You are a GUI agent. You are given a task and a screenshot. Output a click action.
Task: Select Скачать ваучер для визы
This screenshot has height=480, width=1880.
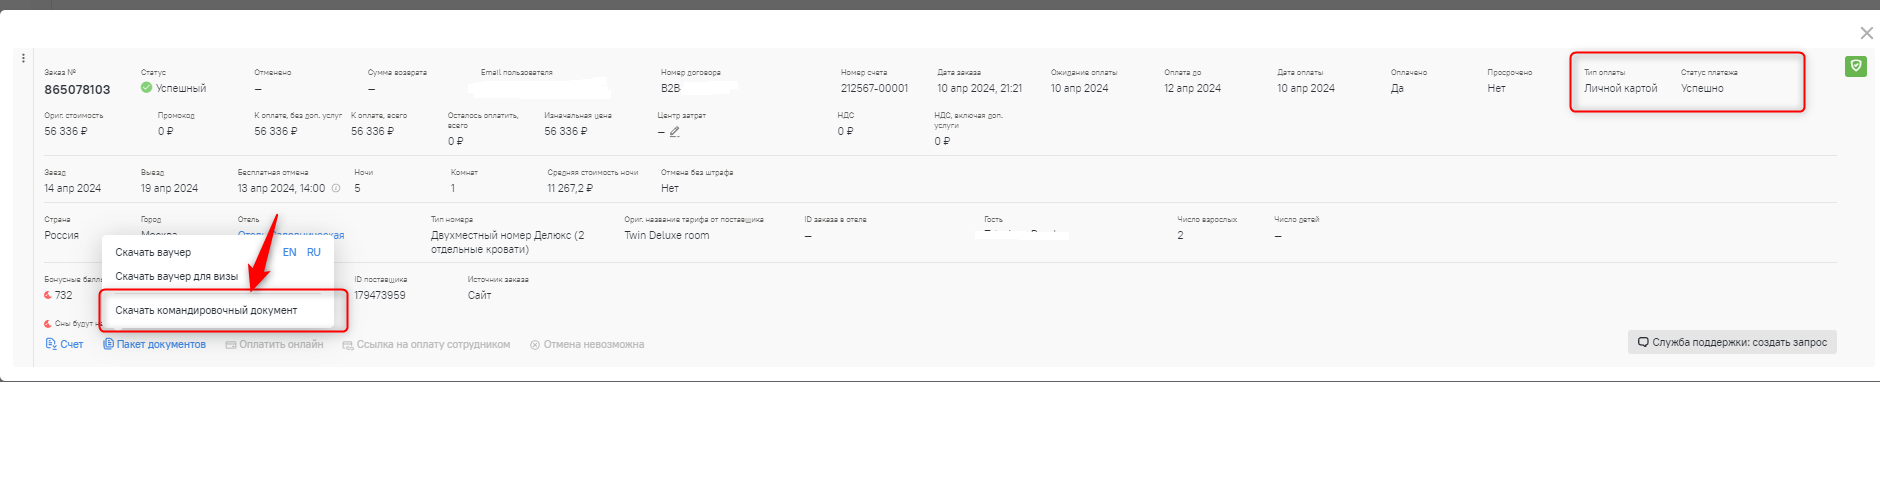pos(177,276)
